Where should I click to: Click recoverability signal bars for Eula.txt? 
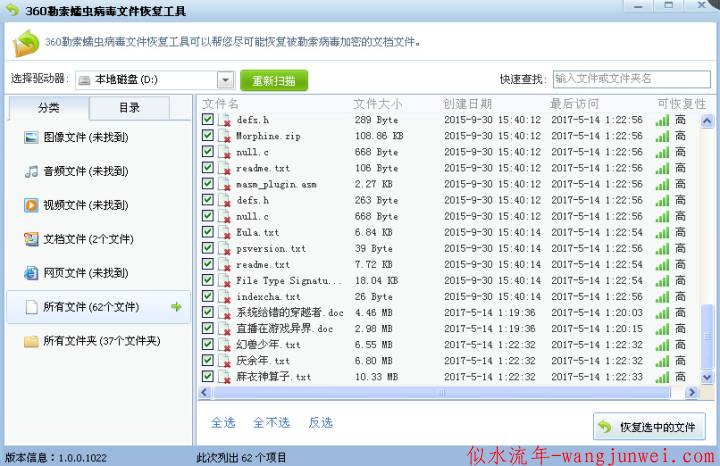click(662, 232)
